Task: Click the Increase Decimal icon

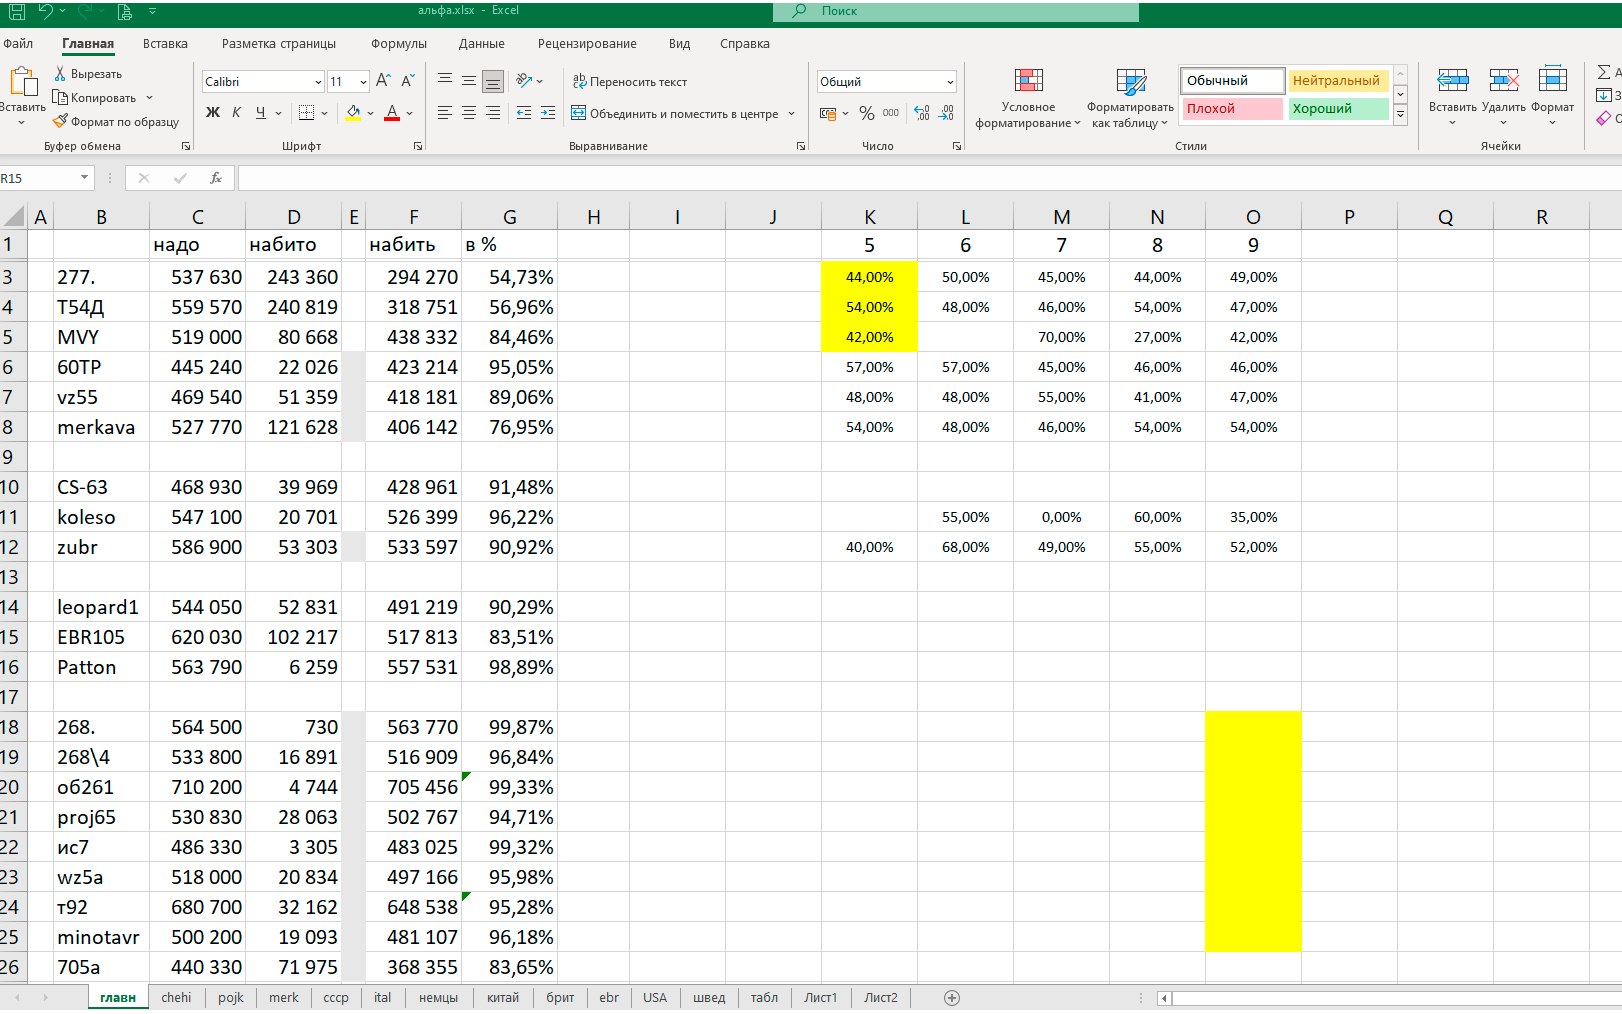Action: [x=922, y=114]
